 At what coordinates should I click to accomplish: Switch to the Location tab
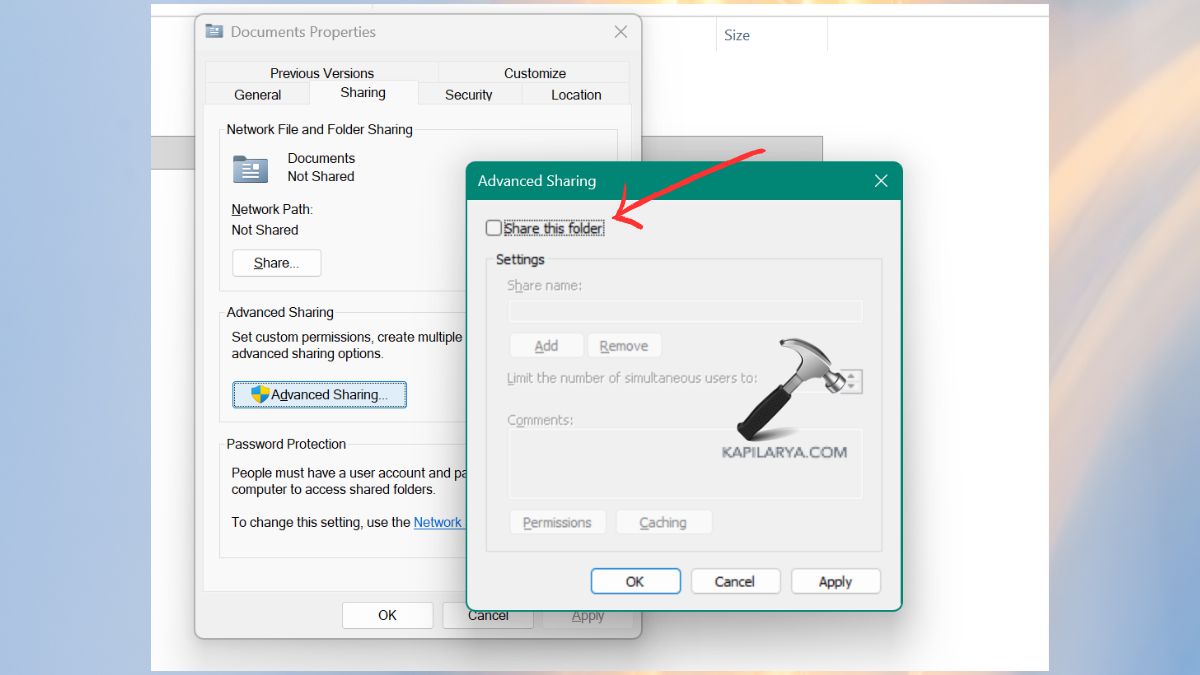coord(576,94)
